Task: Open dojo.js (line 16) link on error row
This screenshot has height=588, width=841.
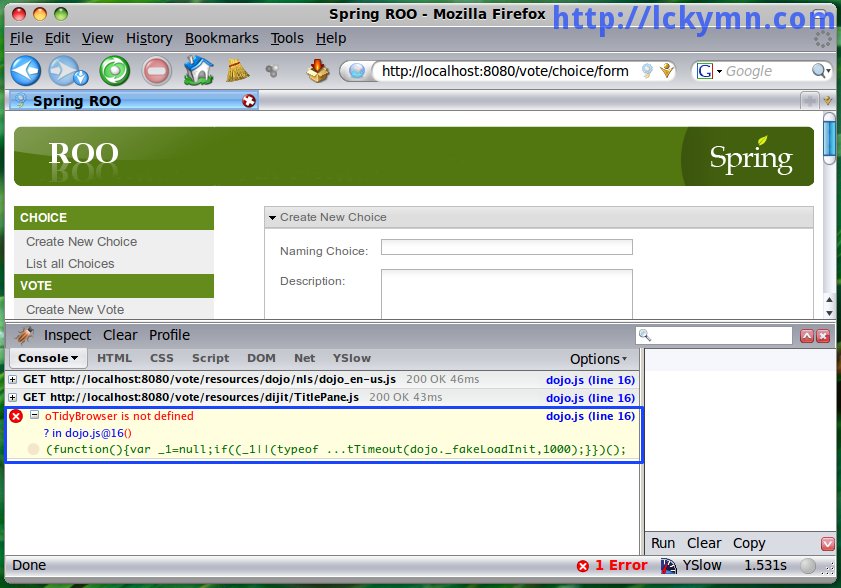Action: click(590, 416)
